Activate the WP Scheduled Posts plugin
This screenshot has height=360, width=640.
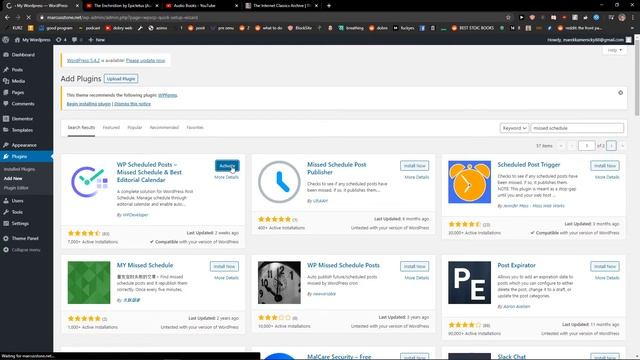pyautogui.click(x=227, y=166)
